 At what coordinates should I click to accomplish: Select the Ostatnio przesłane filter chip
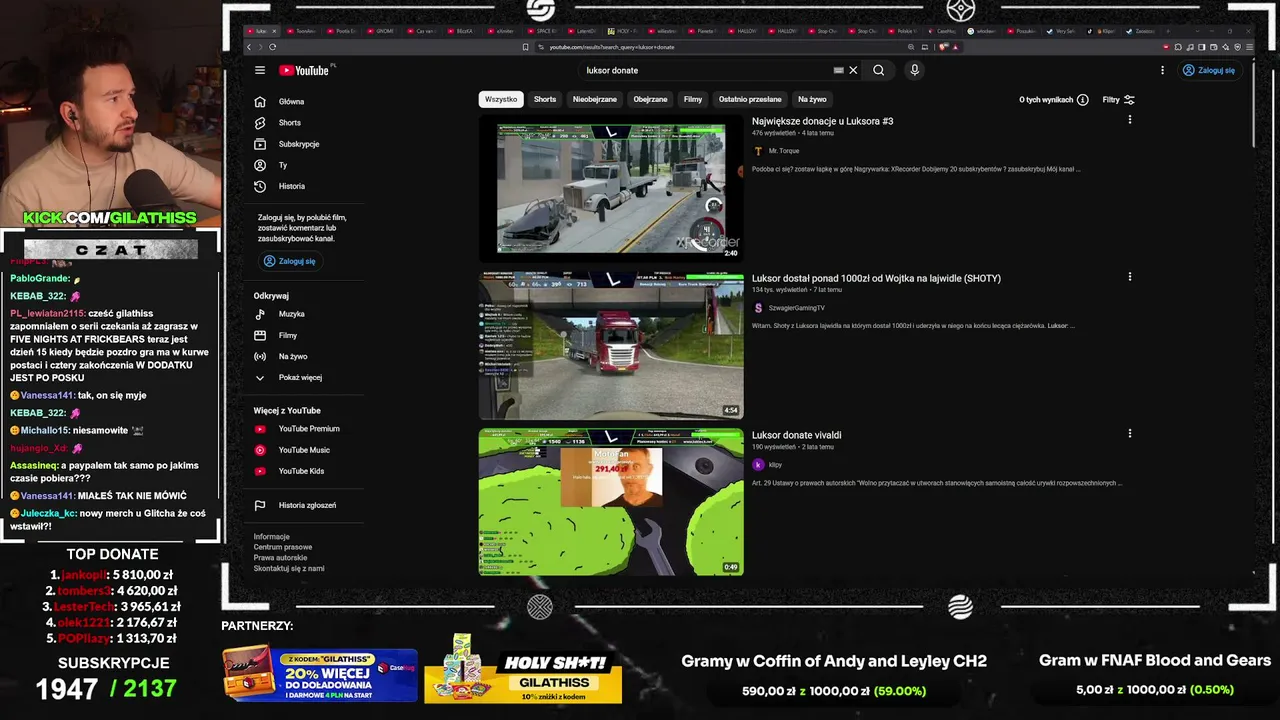tap(750, 99)
